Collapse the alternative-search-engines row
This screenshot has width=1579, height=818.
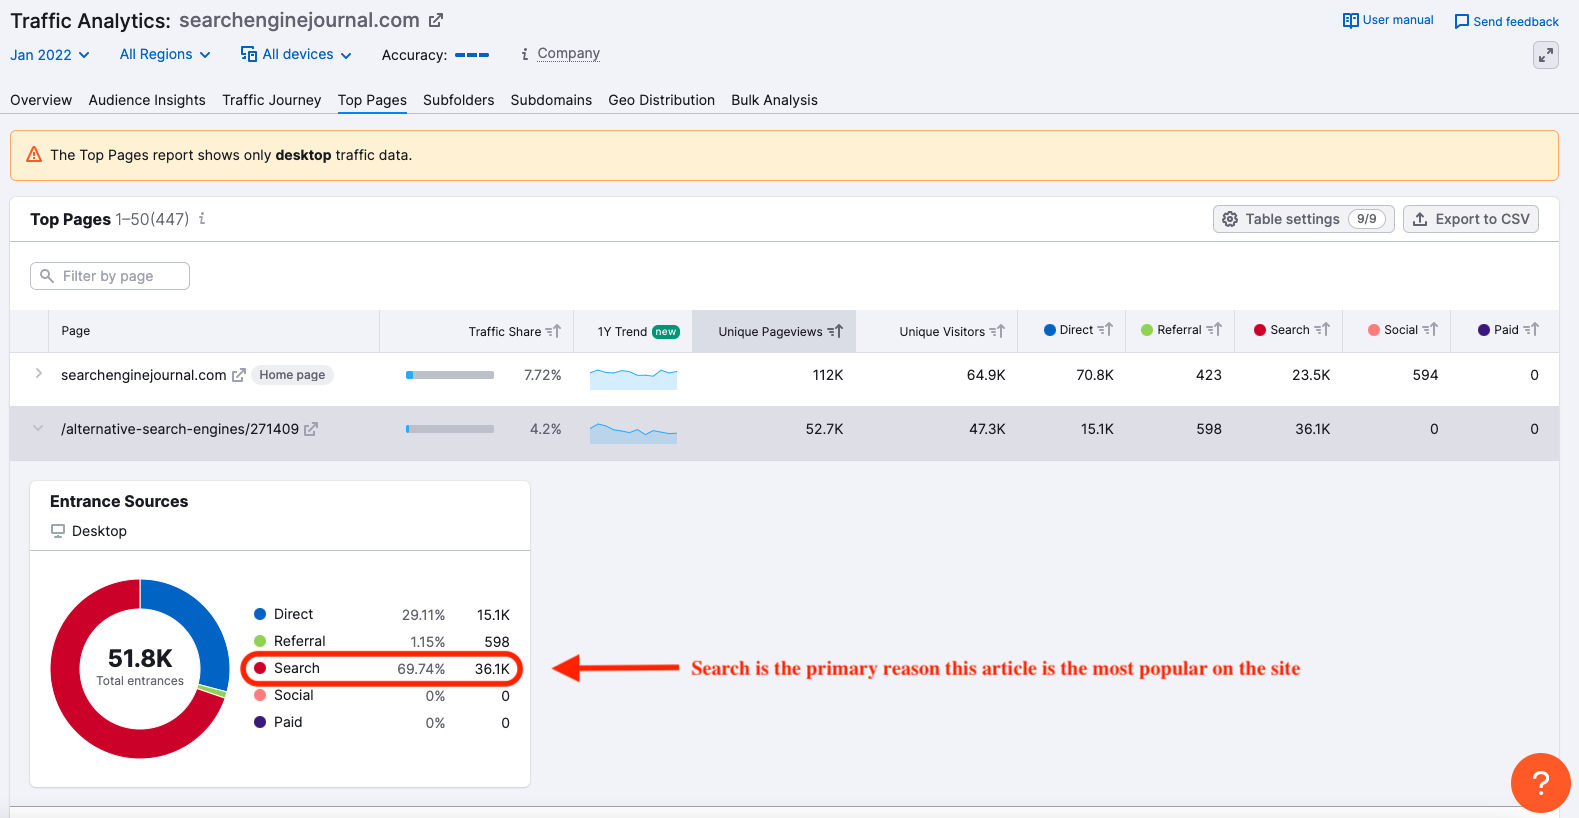pos(38,428)
